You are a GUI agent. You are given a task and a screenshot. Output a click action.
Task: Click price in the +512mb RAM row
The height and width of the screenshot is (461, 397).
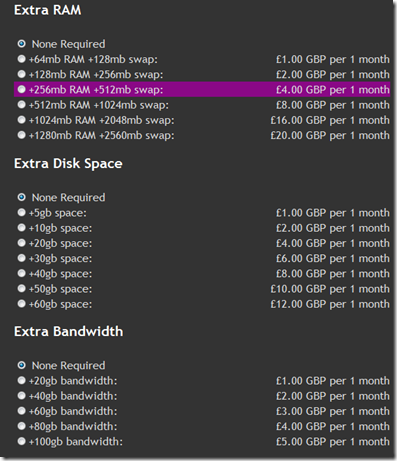[333, 105]
